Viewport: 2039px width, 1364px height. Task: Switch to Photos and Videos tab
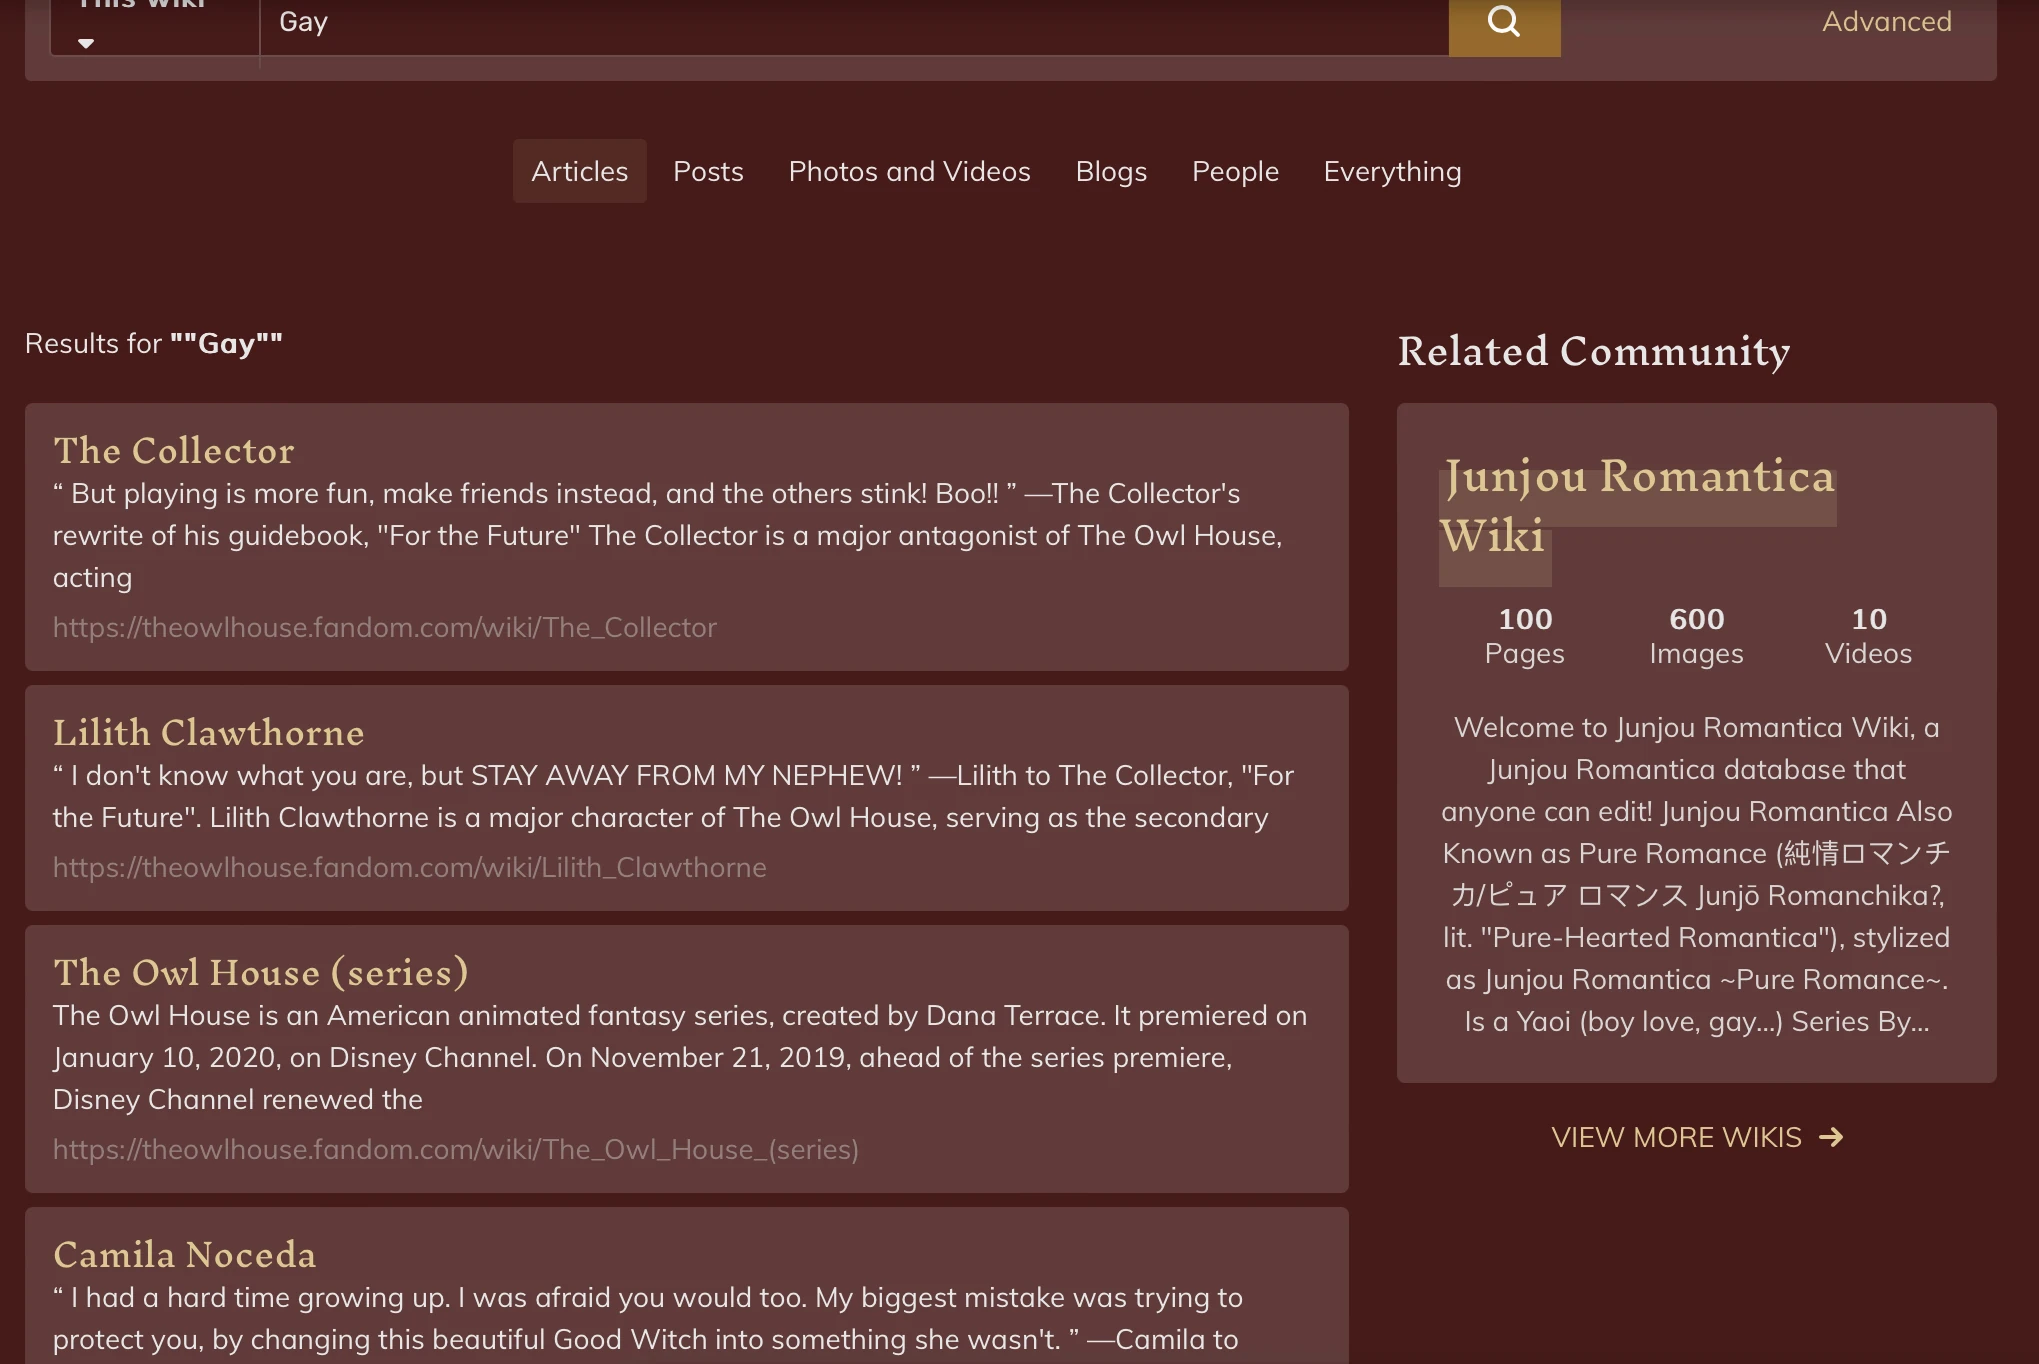(x=909, y=171)
